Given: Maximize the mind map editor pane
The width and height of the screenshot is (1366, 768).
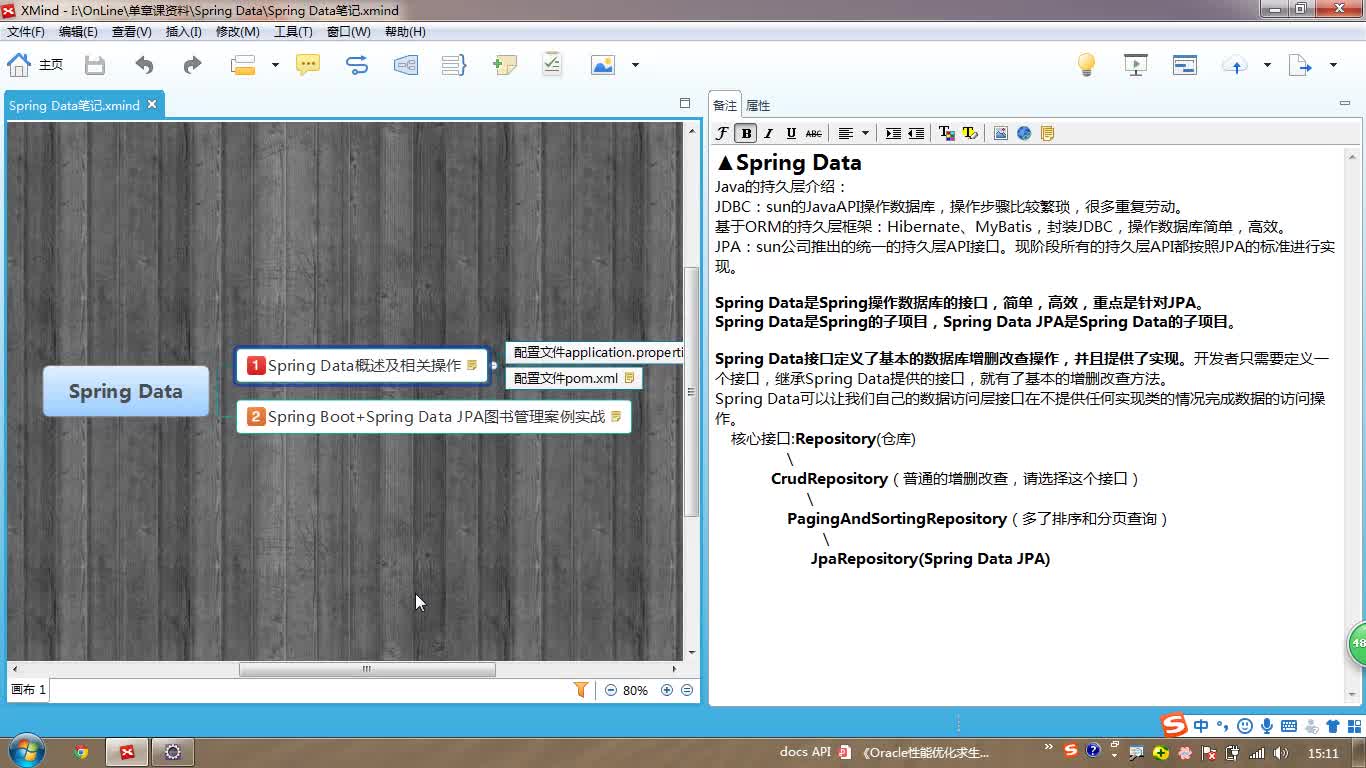Looking at the screenshot, I should pyautogui.click(x=685, y=103).
